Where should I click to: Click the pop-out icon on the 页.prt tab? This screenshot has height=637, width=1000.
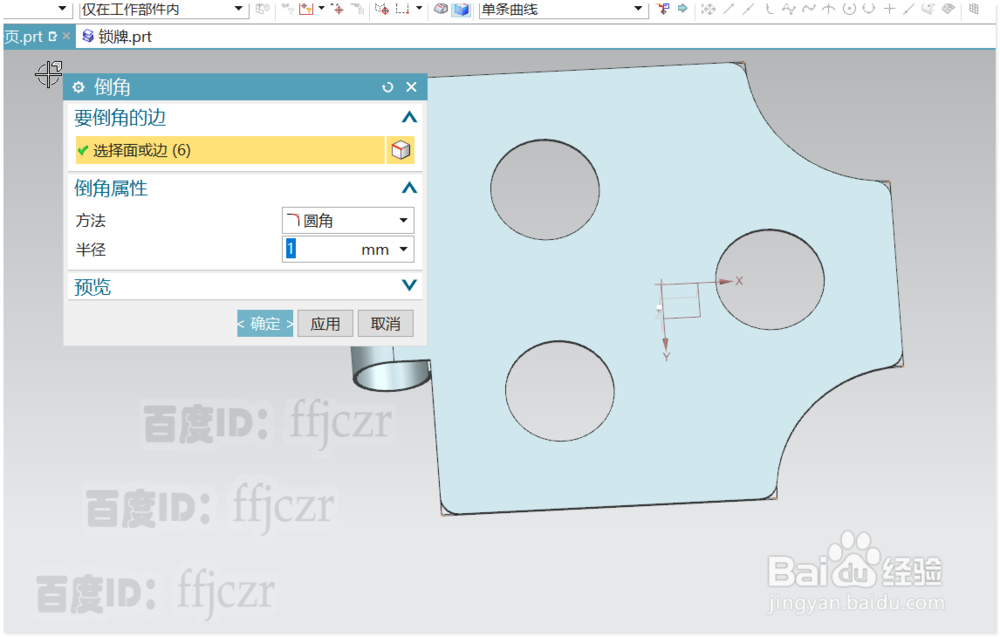click(53, 36)
